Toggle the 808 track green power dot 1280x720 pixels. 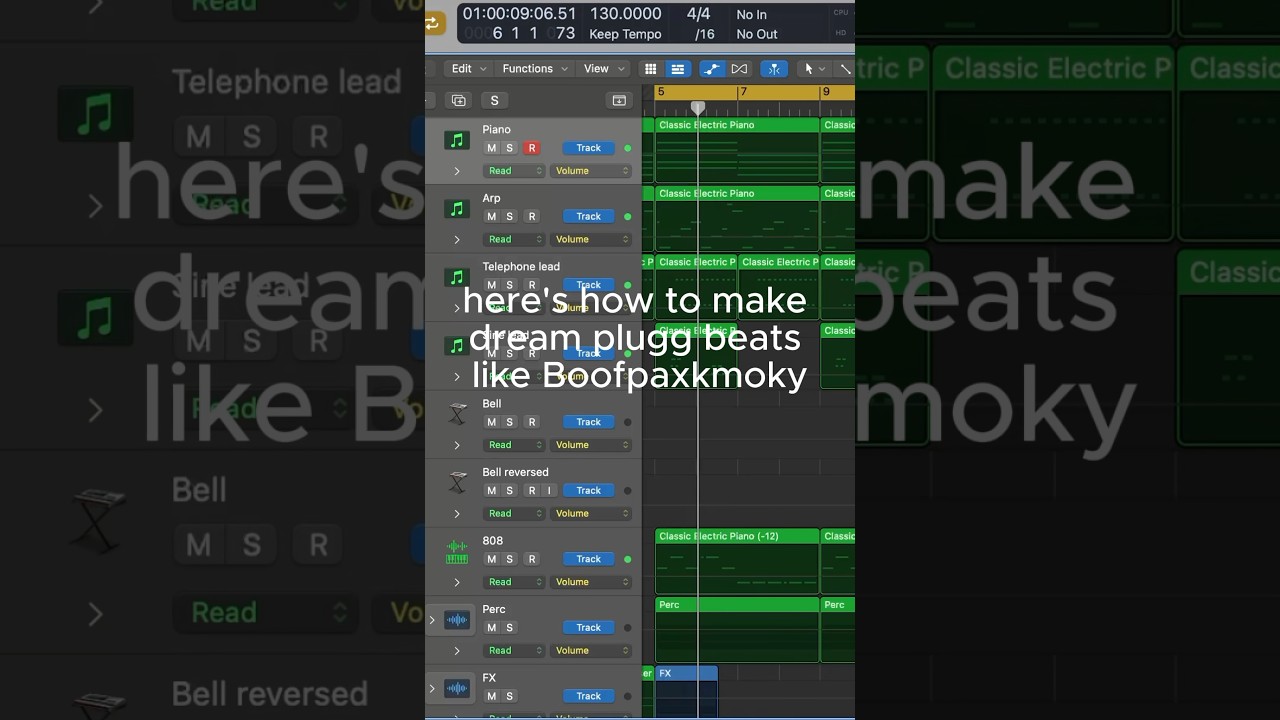pyautogui.click(x=628, y=559)
